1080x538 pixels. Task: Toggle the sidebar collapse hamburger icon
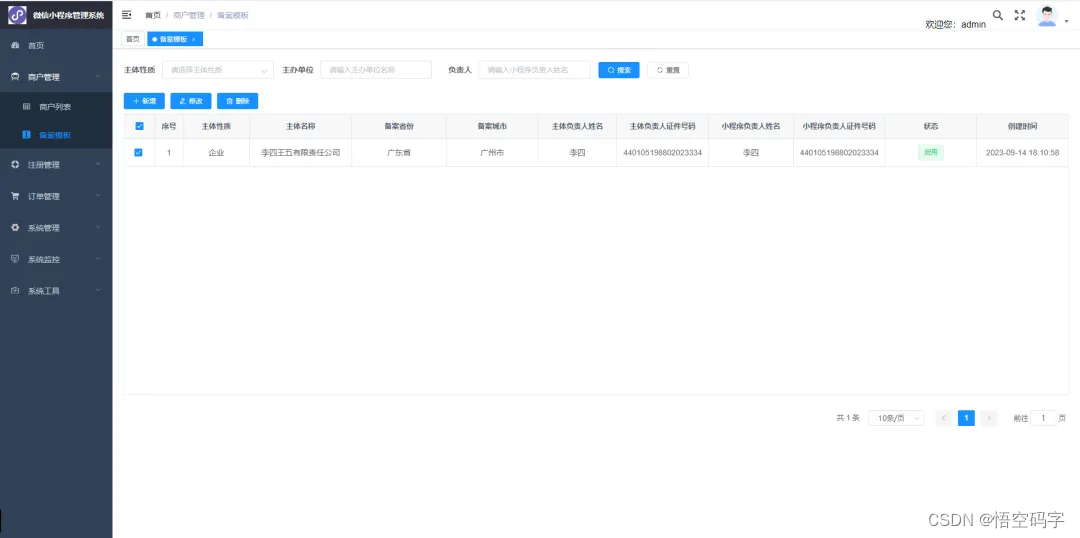click(x=126, y=14)
